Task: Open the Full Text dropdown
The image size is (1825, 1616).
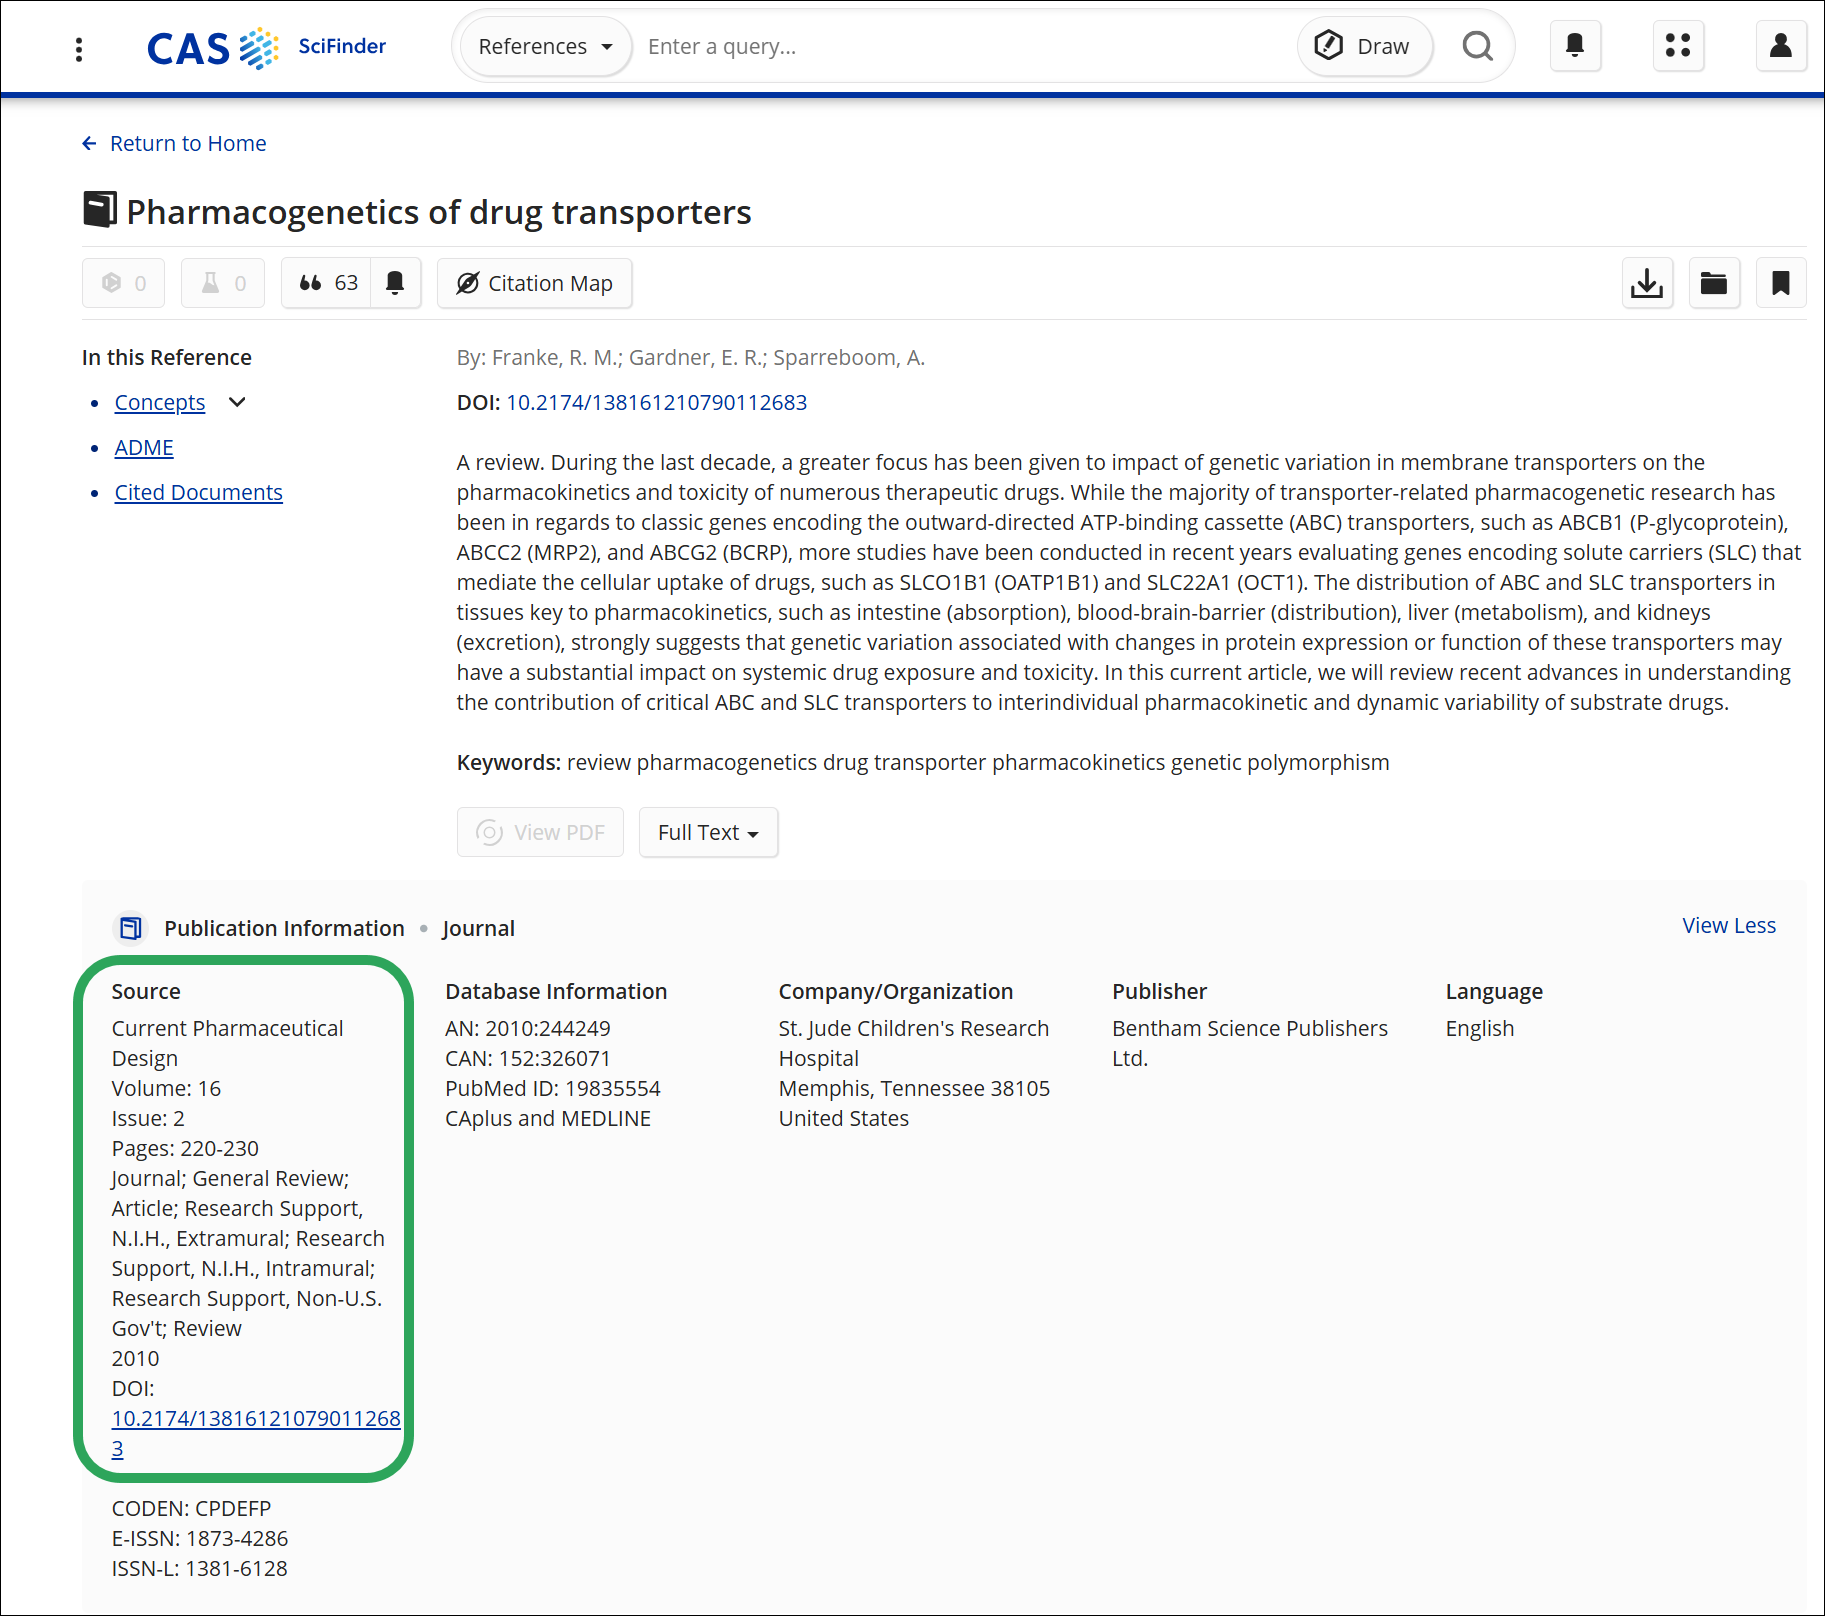Action: pyautogui.click(x=708, y=832)
